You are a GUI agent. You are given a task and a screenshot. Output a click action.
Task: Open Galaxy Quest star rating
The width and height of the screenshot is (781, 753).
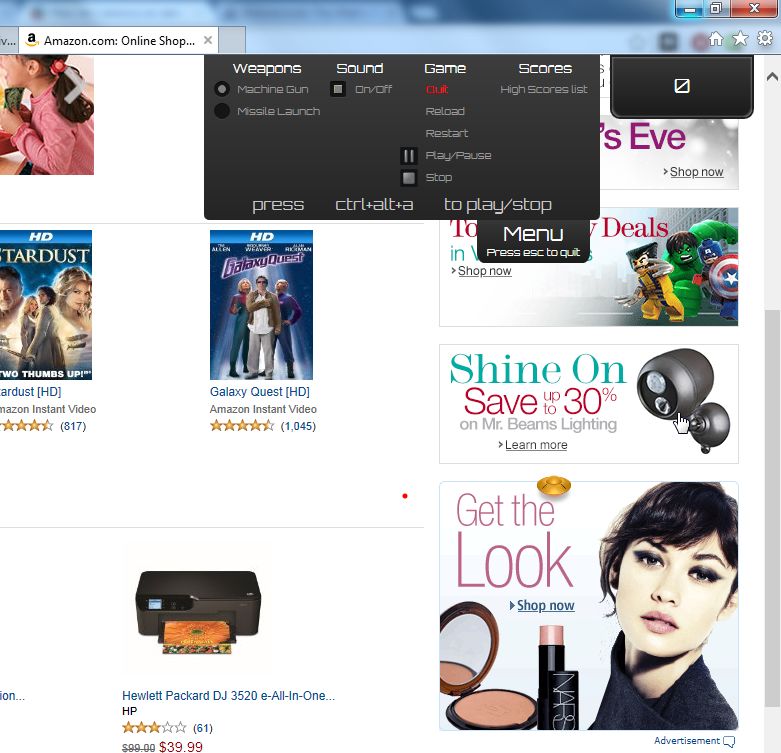[x=242, y=426]
